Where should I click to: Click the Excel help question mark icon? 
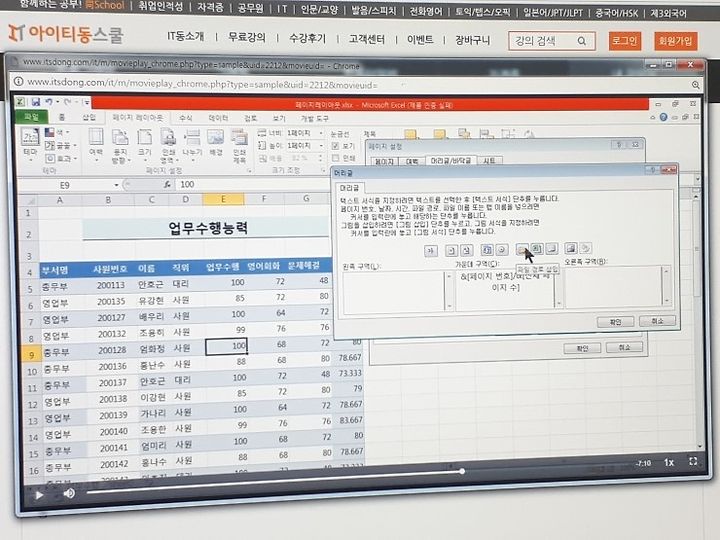click(663, 118)
